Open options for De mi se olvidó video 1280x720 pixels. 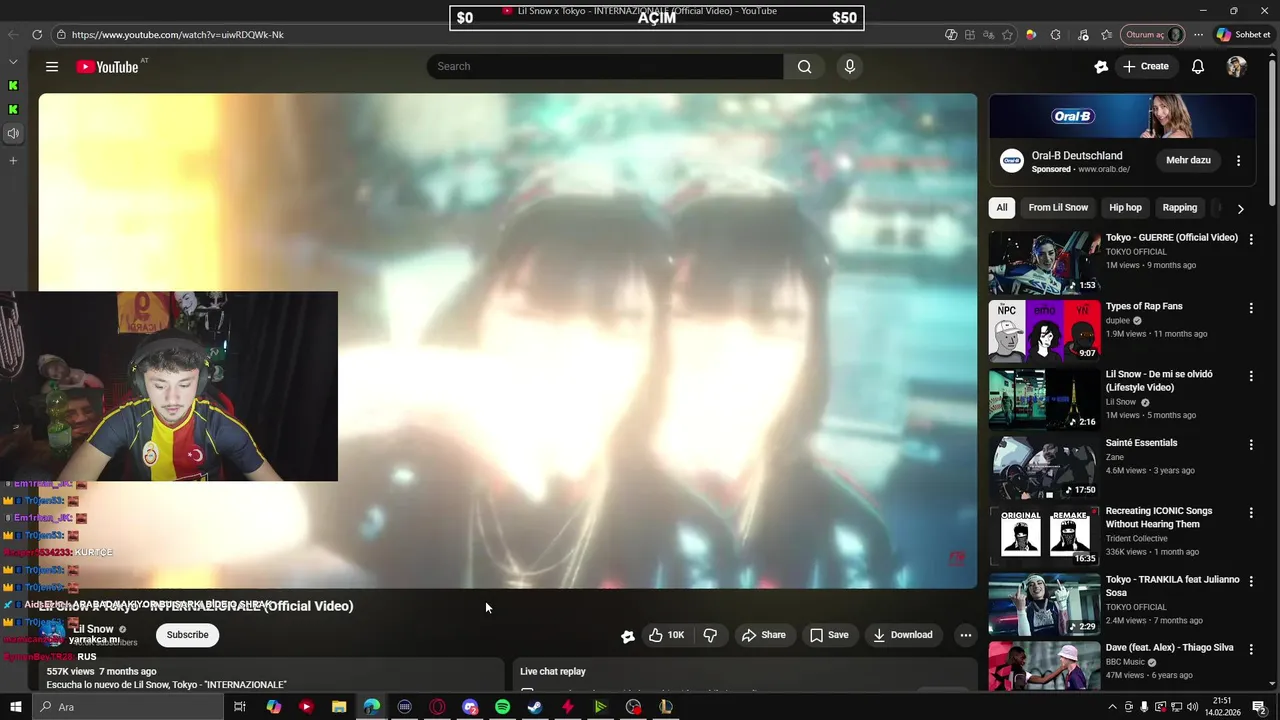(1250, 377)
